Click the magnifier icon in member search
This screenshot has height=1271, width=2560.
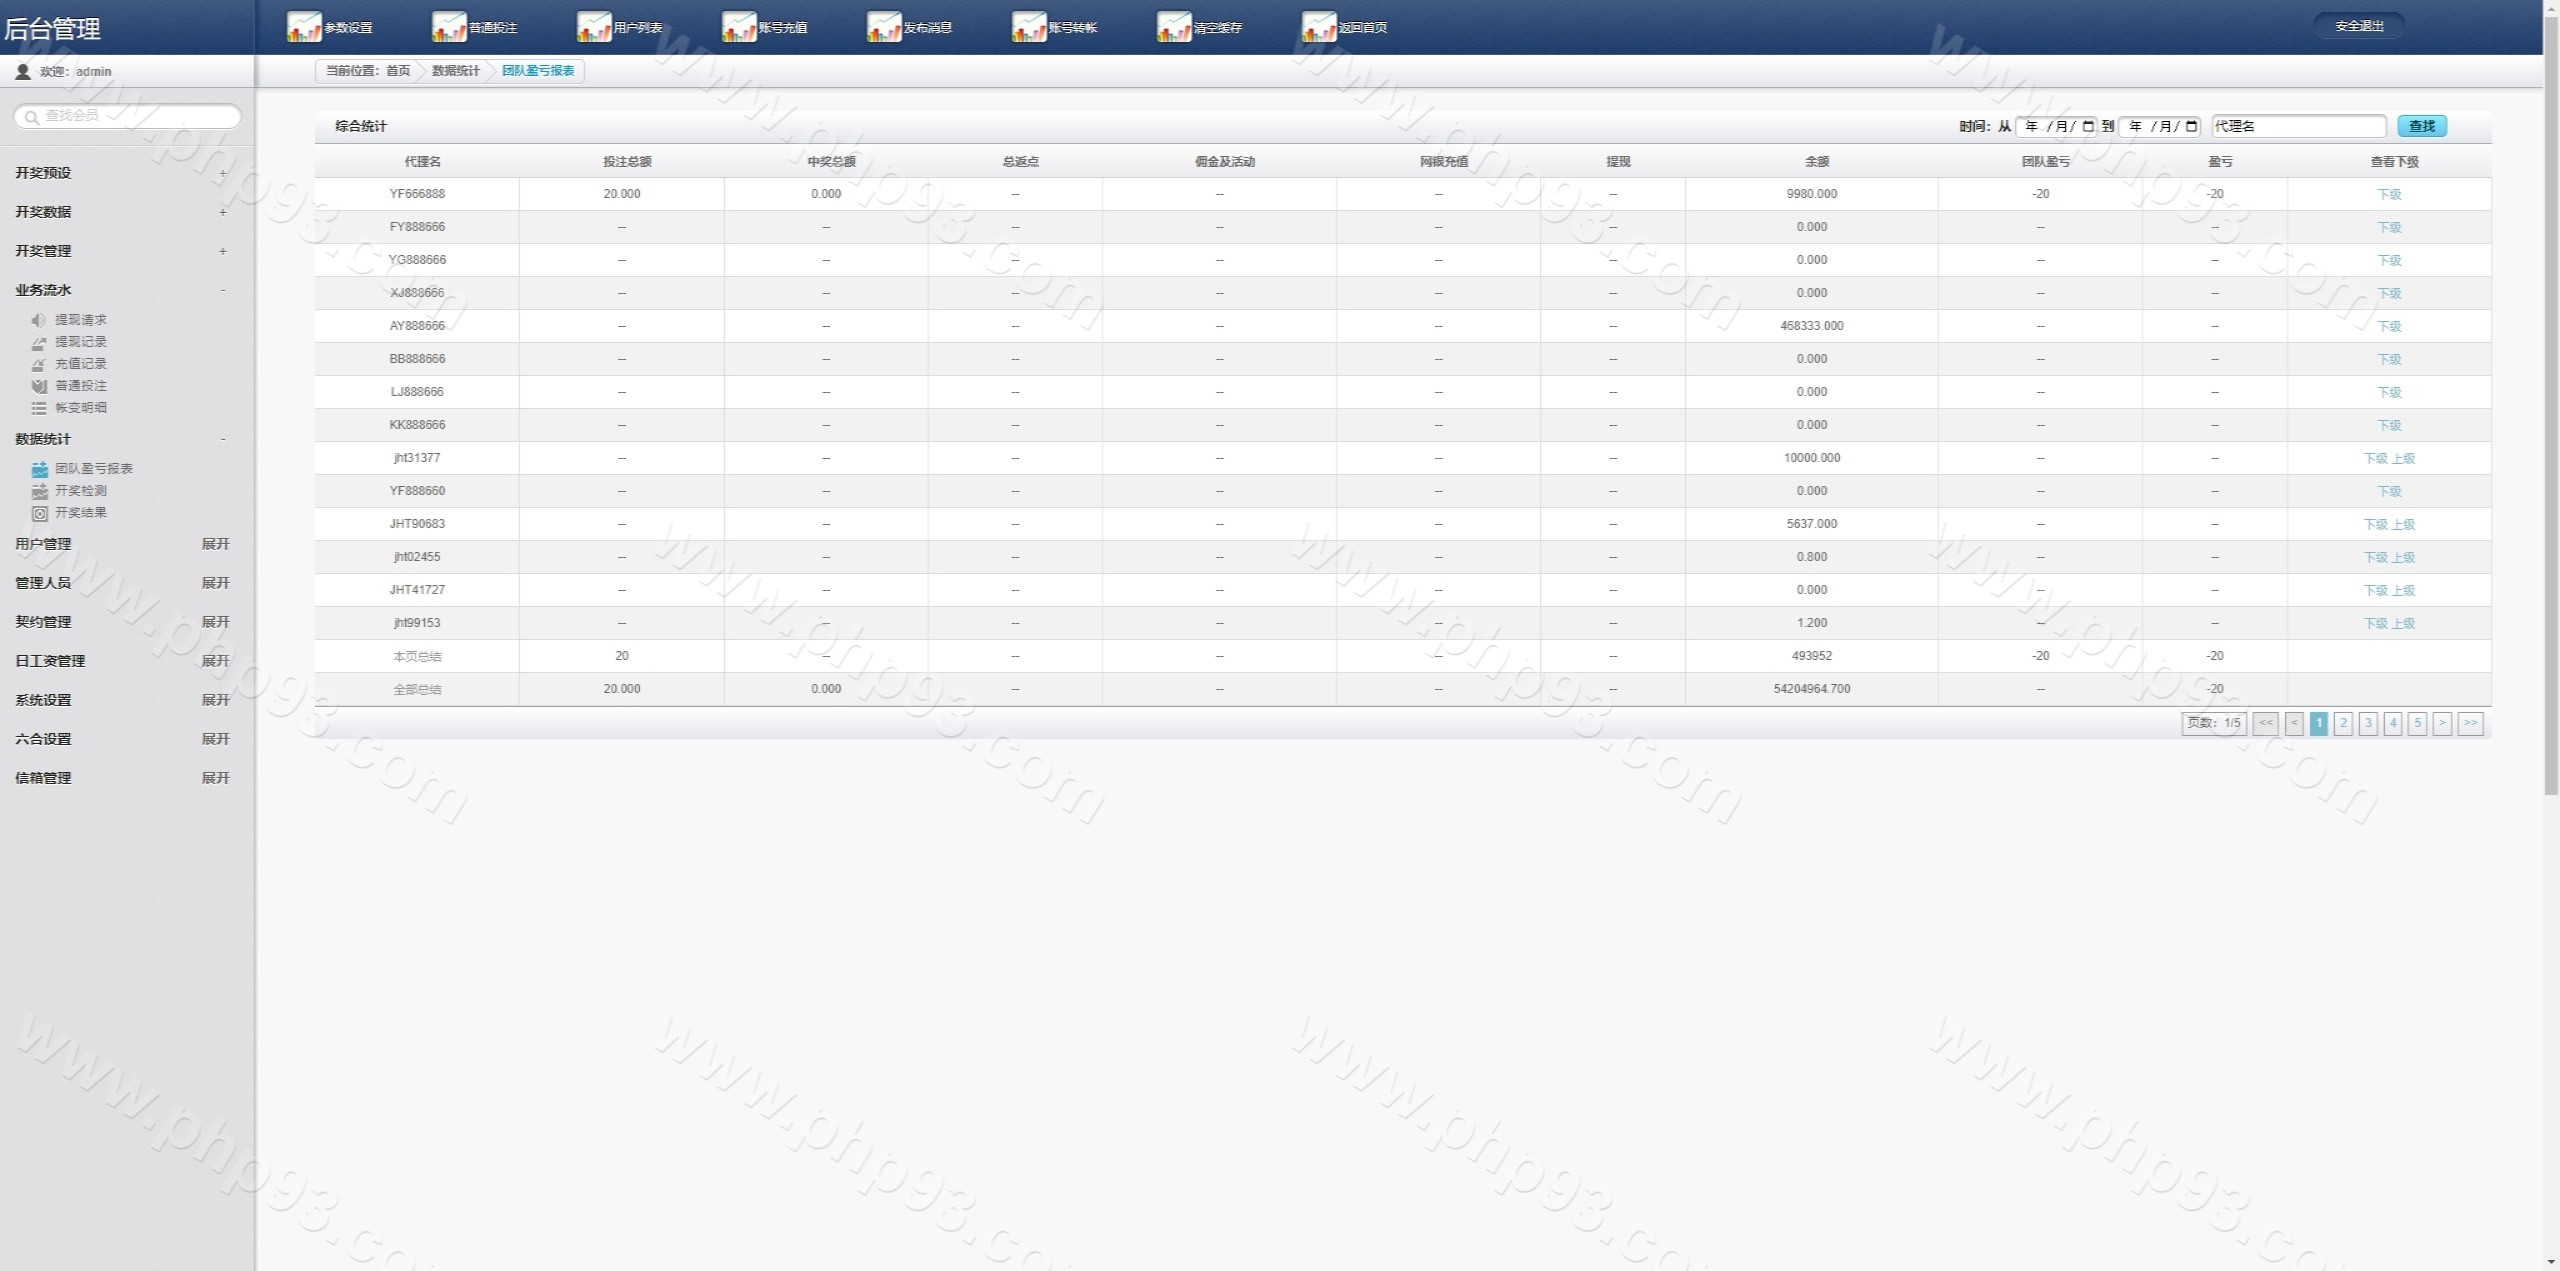pos(32,117)
